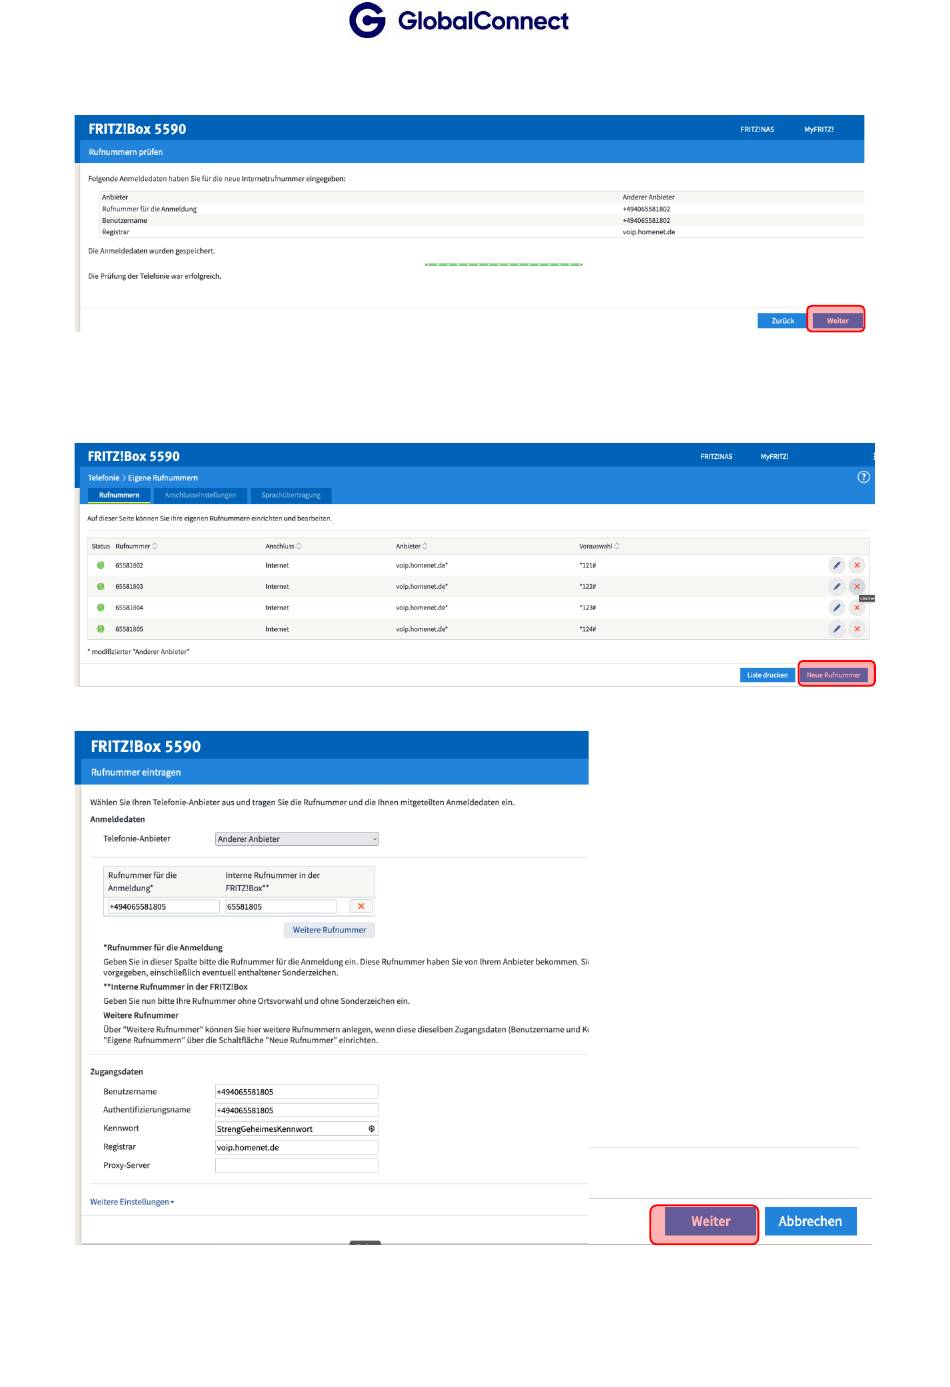Image resolution: width=950 pixels, height=1387 pixels.
Task: Click the Liste drucken button
Action: 767,675
